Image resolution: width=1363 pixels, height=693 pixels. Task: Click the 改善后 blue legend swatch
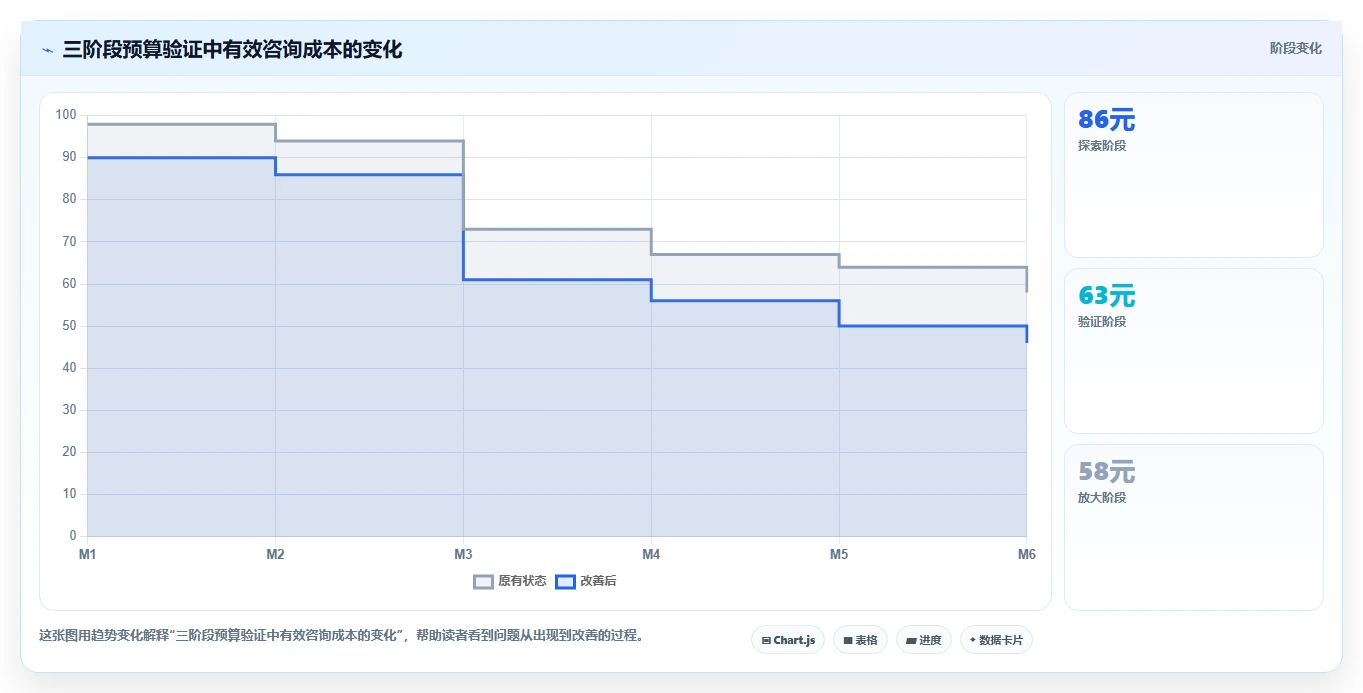pos(565,582)
